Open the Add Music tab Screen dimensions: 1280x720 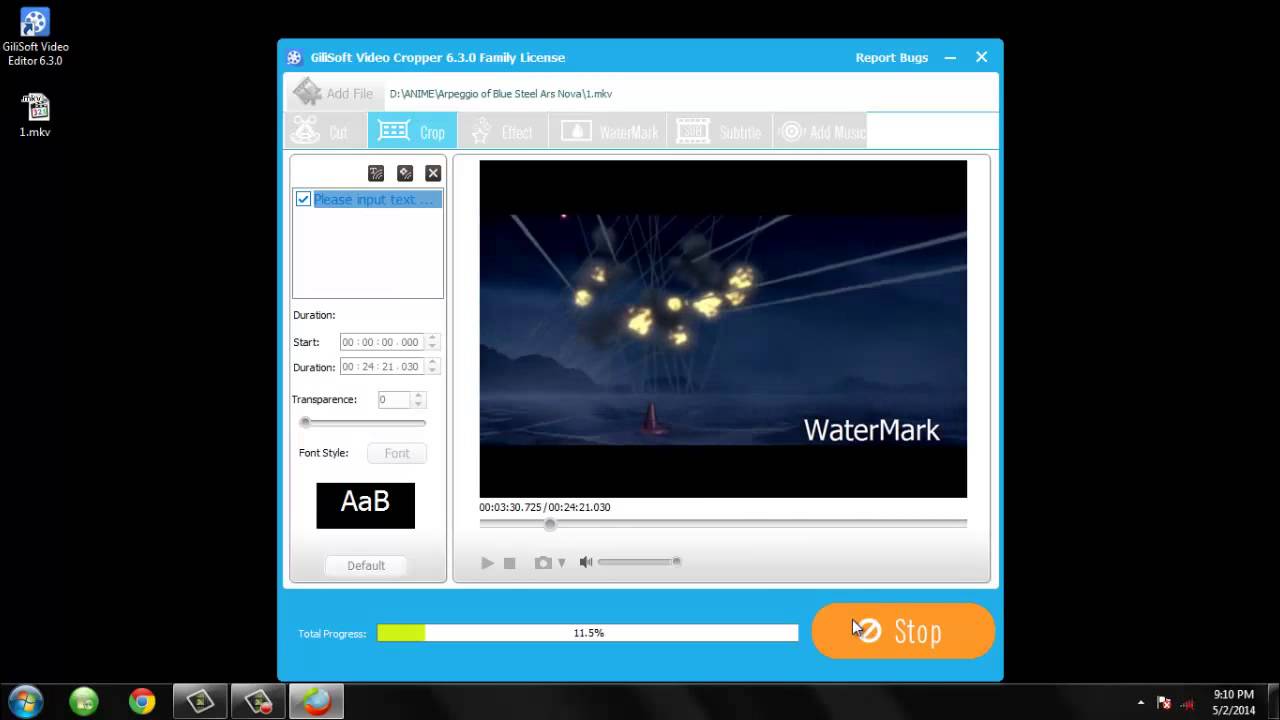821,131
